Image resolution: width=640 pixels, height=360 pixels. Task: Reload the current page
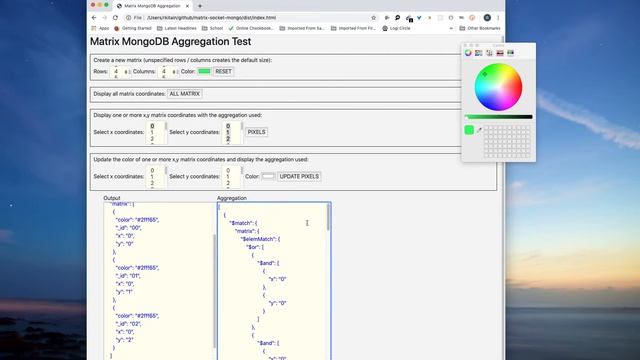pyautogui.click(x=115, y=18)
